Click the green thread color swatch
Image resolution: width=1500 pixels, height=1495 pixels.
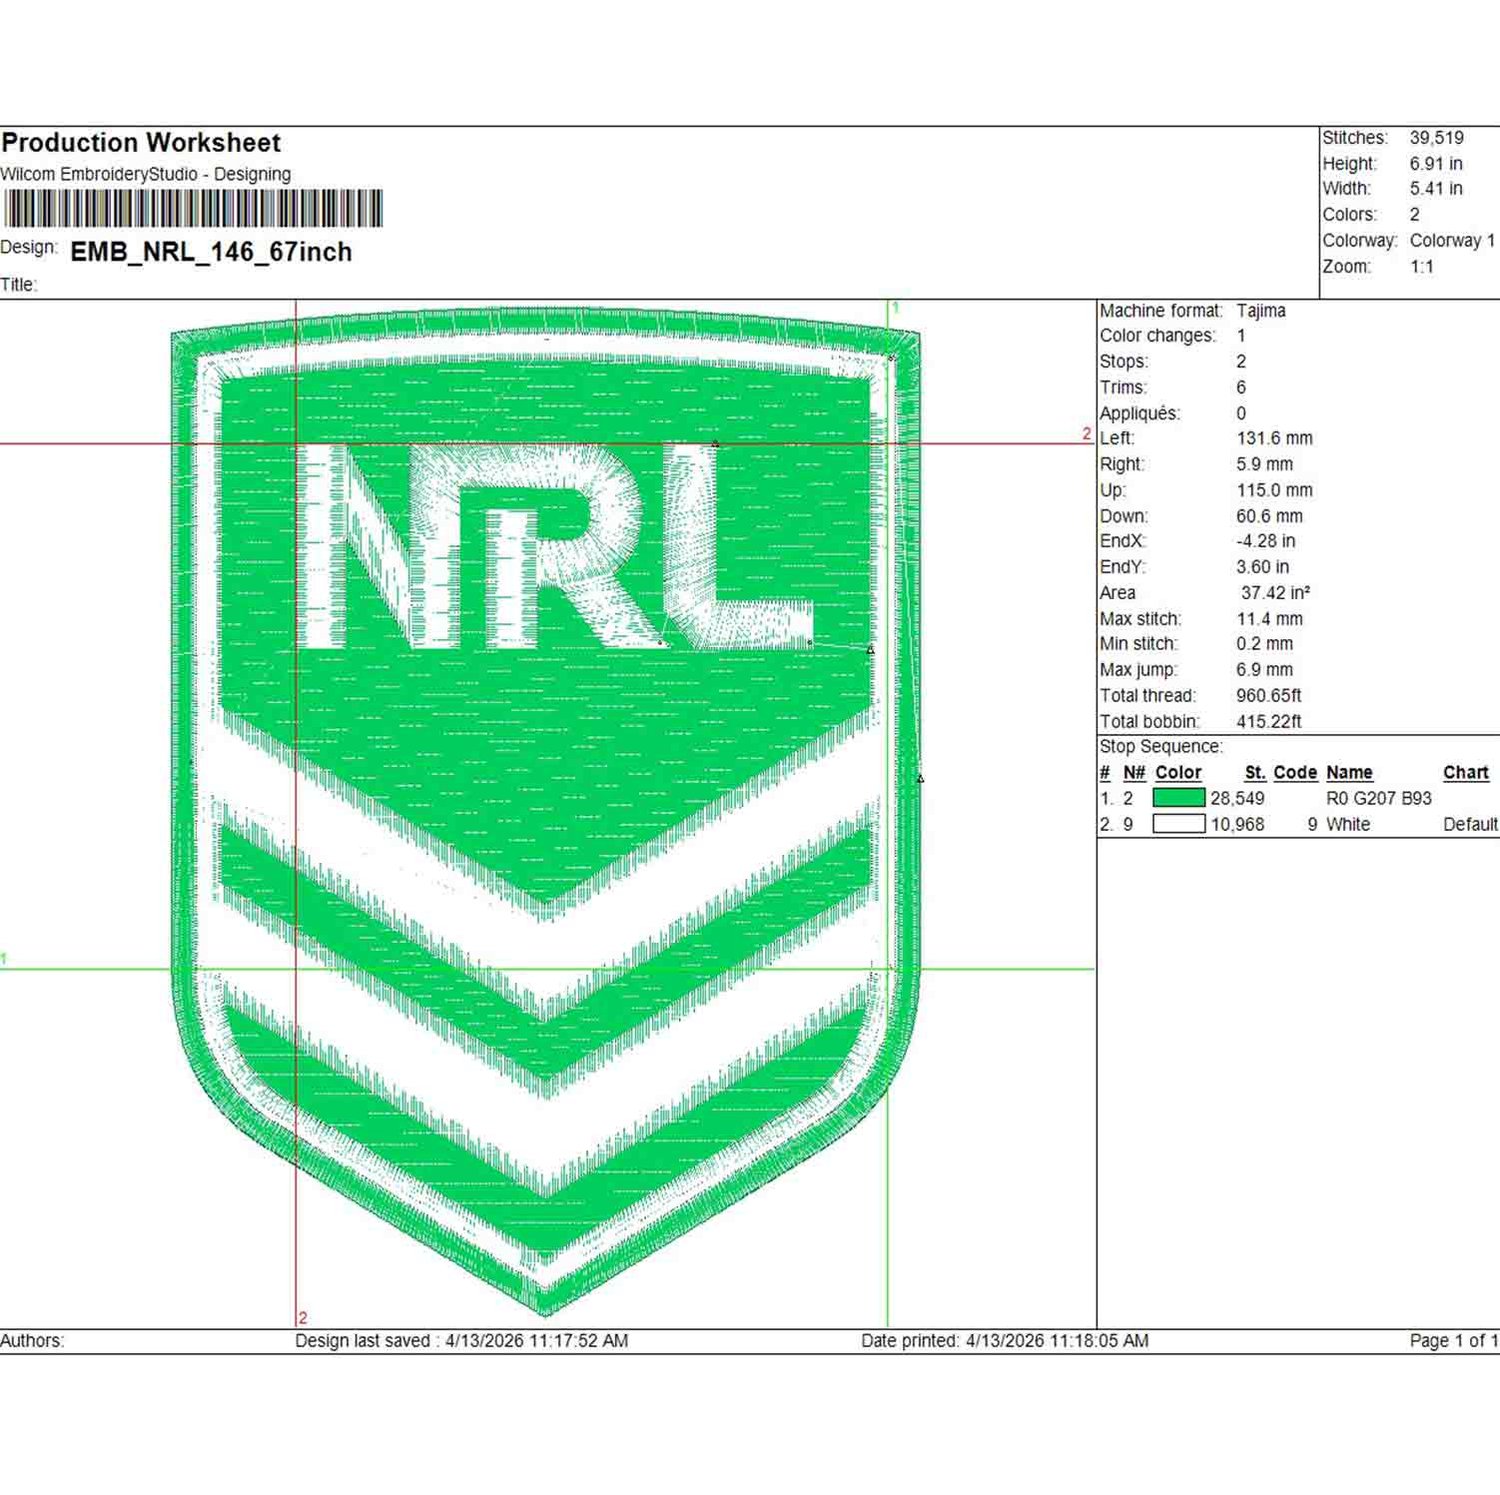[1179, 798]
